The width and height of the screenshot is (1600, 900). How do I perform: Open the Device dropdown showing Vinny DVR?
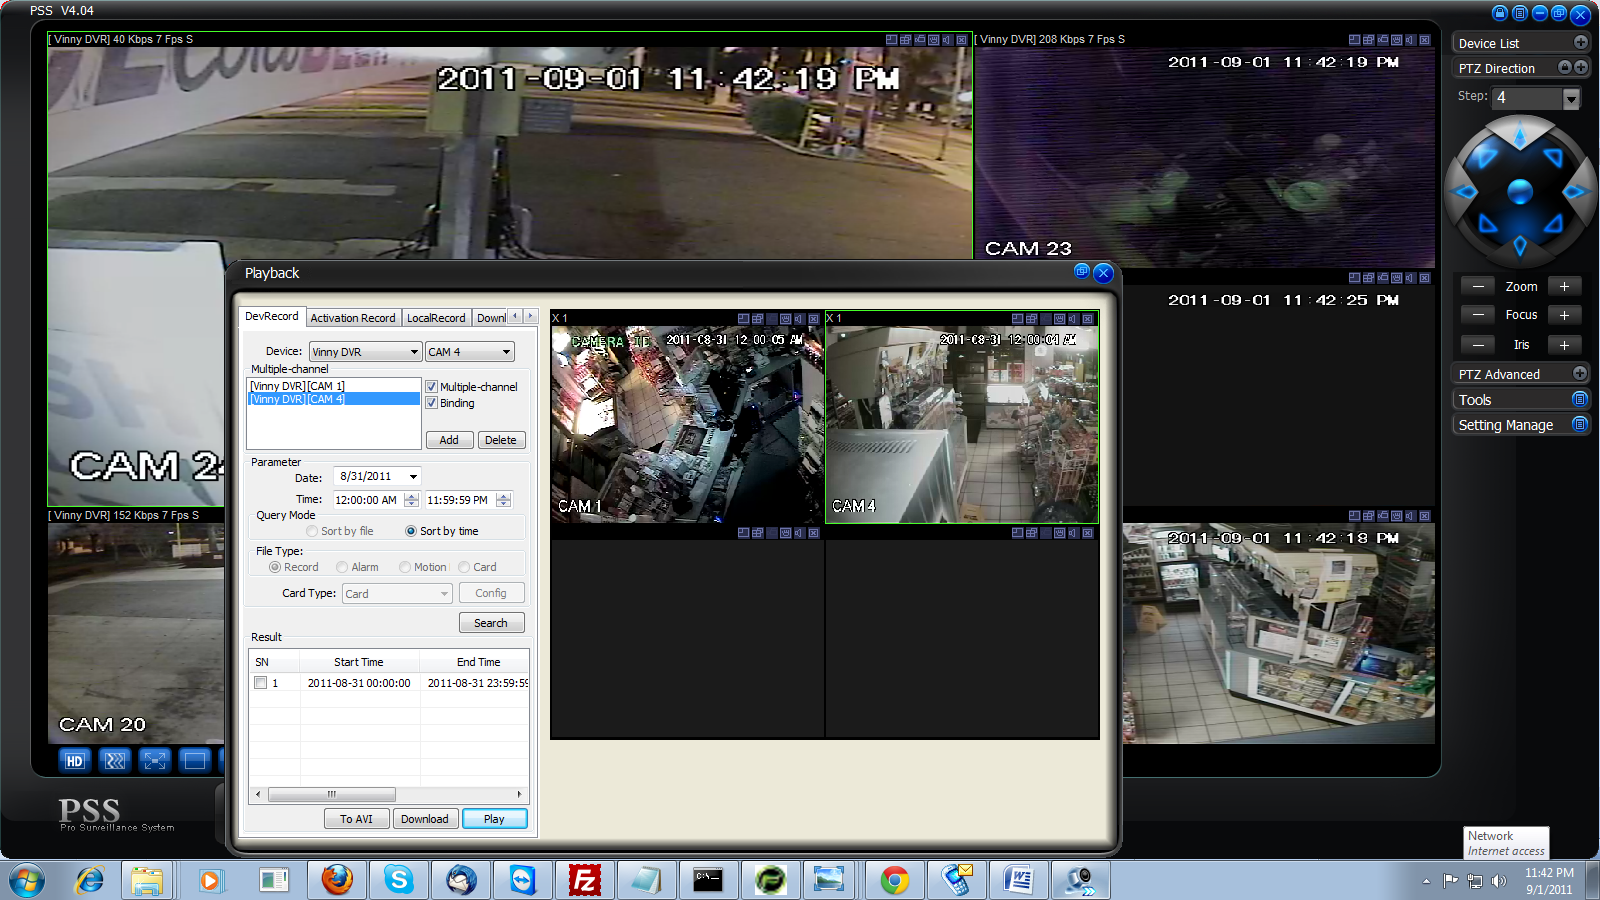point(365,352)
